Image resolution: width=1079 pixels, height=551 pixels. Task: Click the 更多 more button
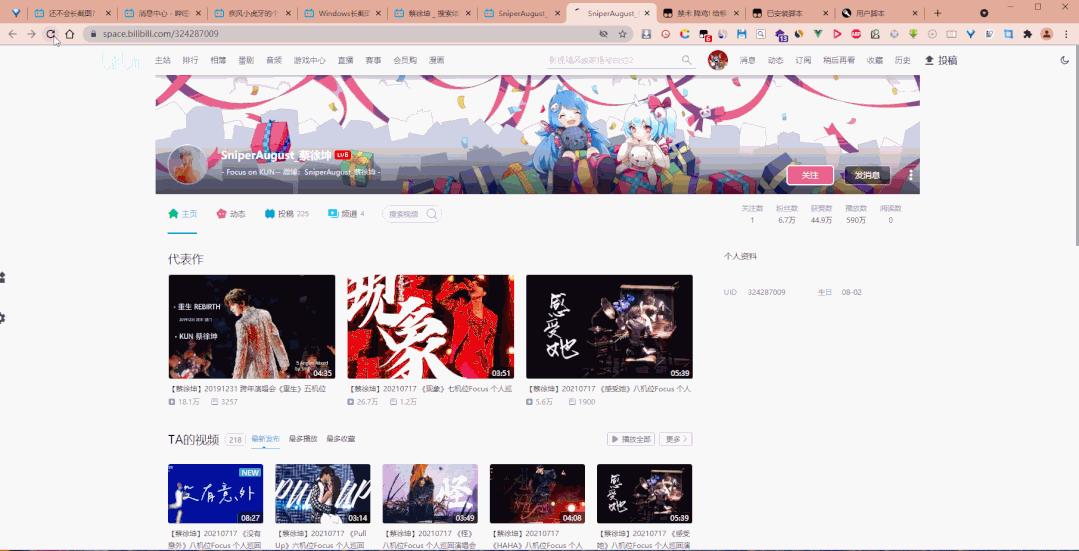(676, 439)
